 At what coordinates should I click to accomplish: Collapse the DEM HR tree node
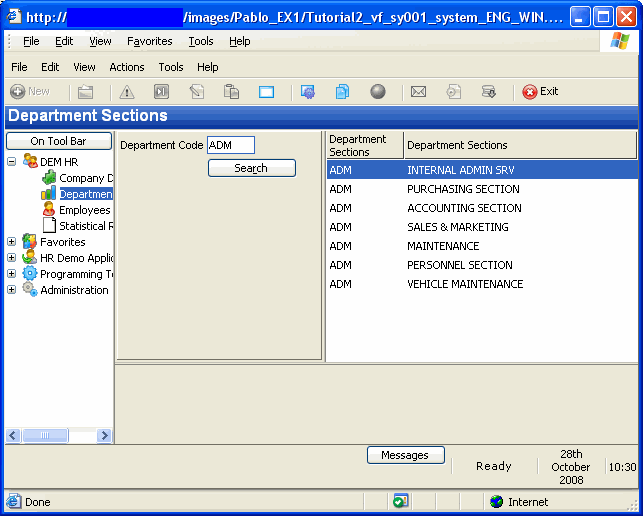[x=12, y=162]
